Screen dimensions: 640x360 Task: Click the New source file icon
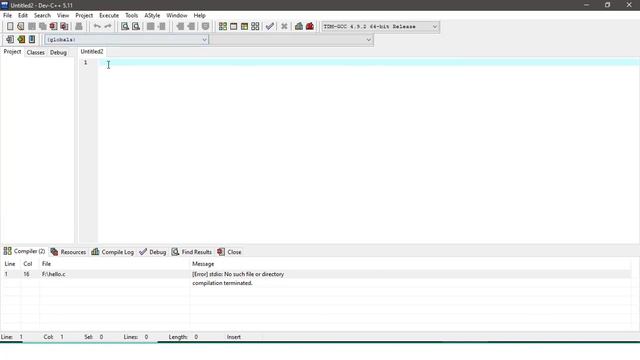tap(10, 27)
